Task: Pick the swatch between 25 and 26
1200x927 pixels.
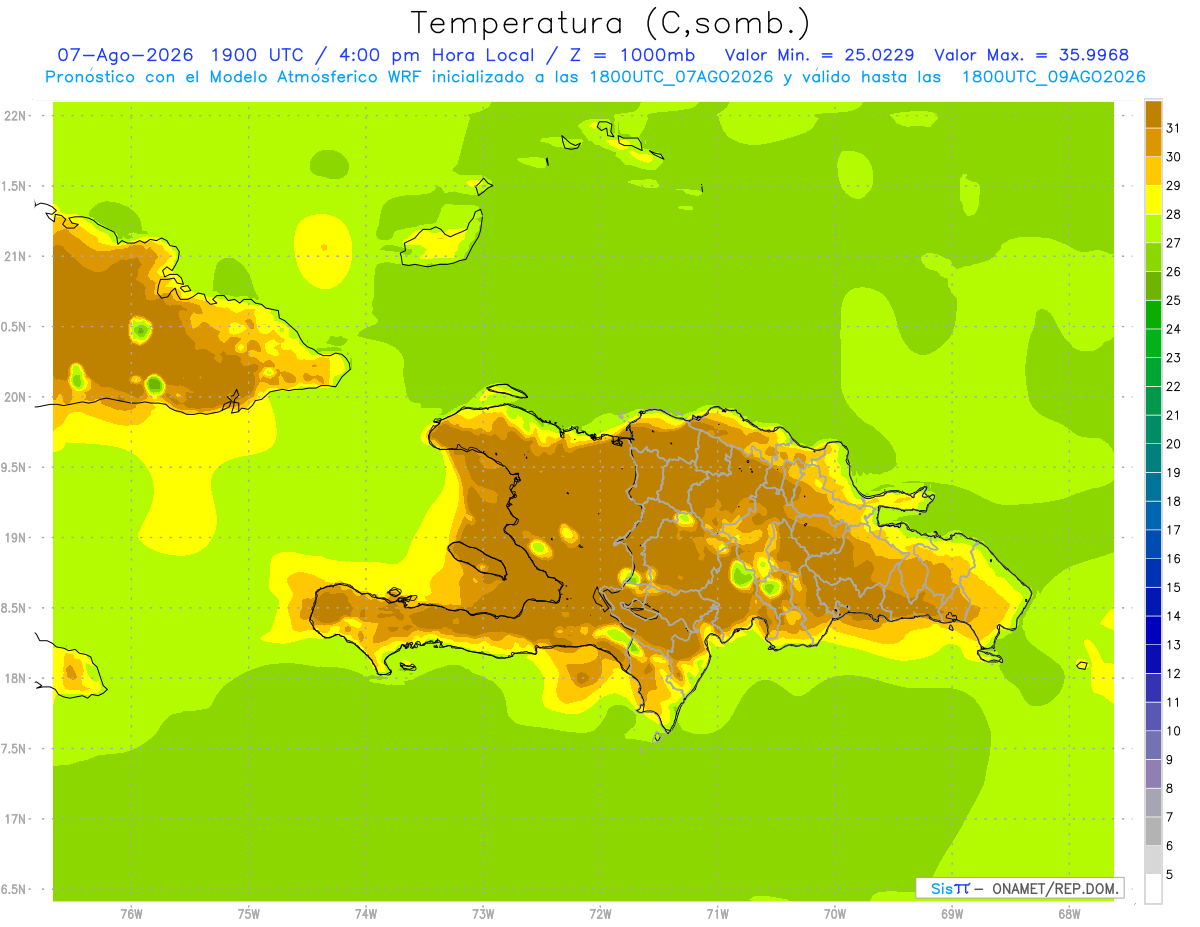Action: tap(1153, 286)
